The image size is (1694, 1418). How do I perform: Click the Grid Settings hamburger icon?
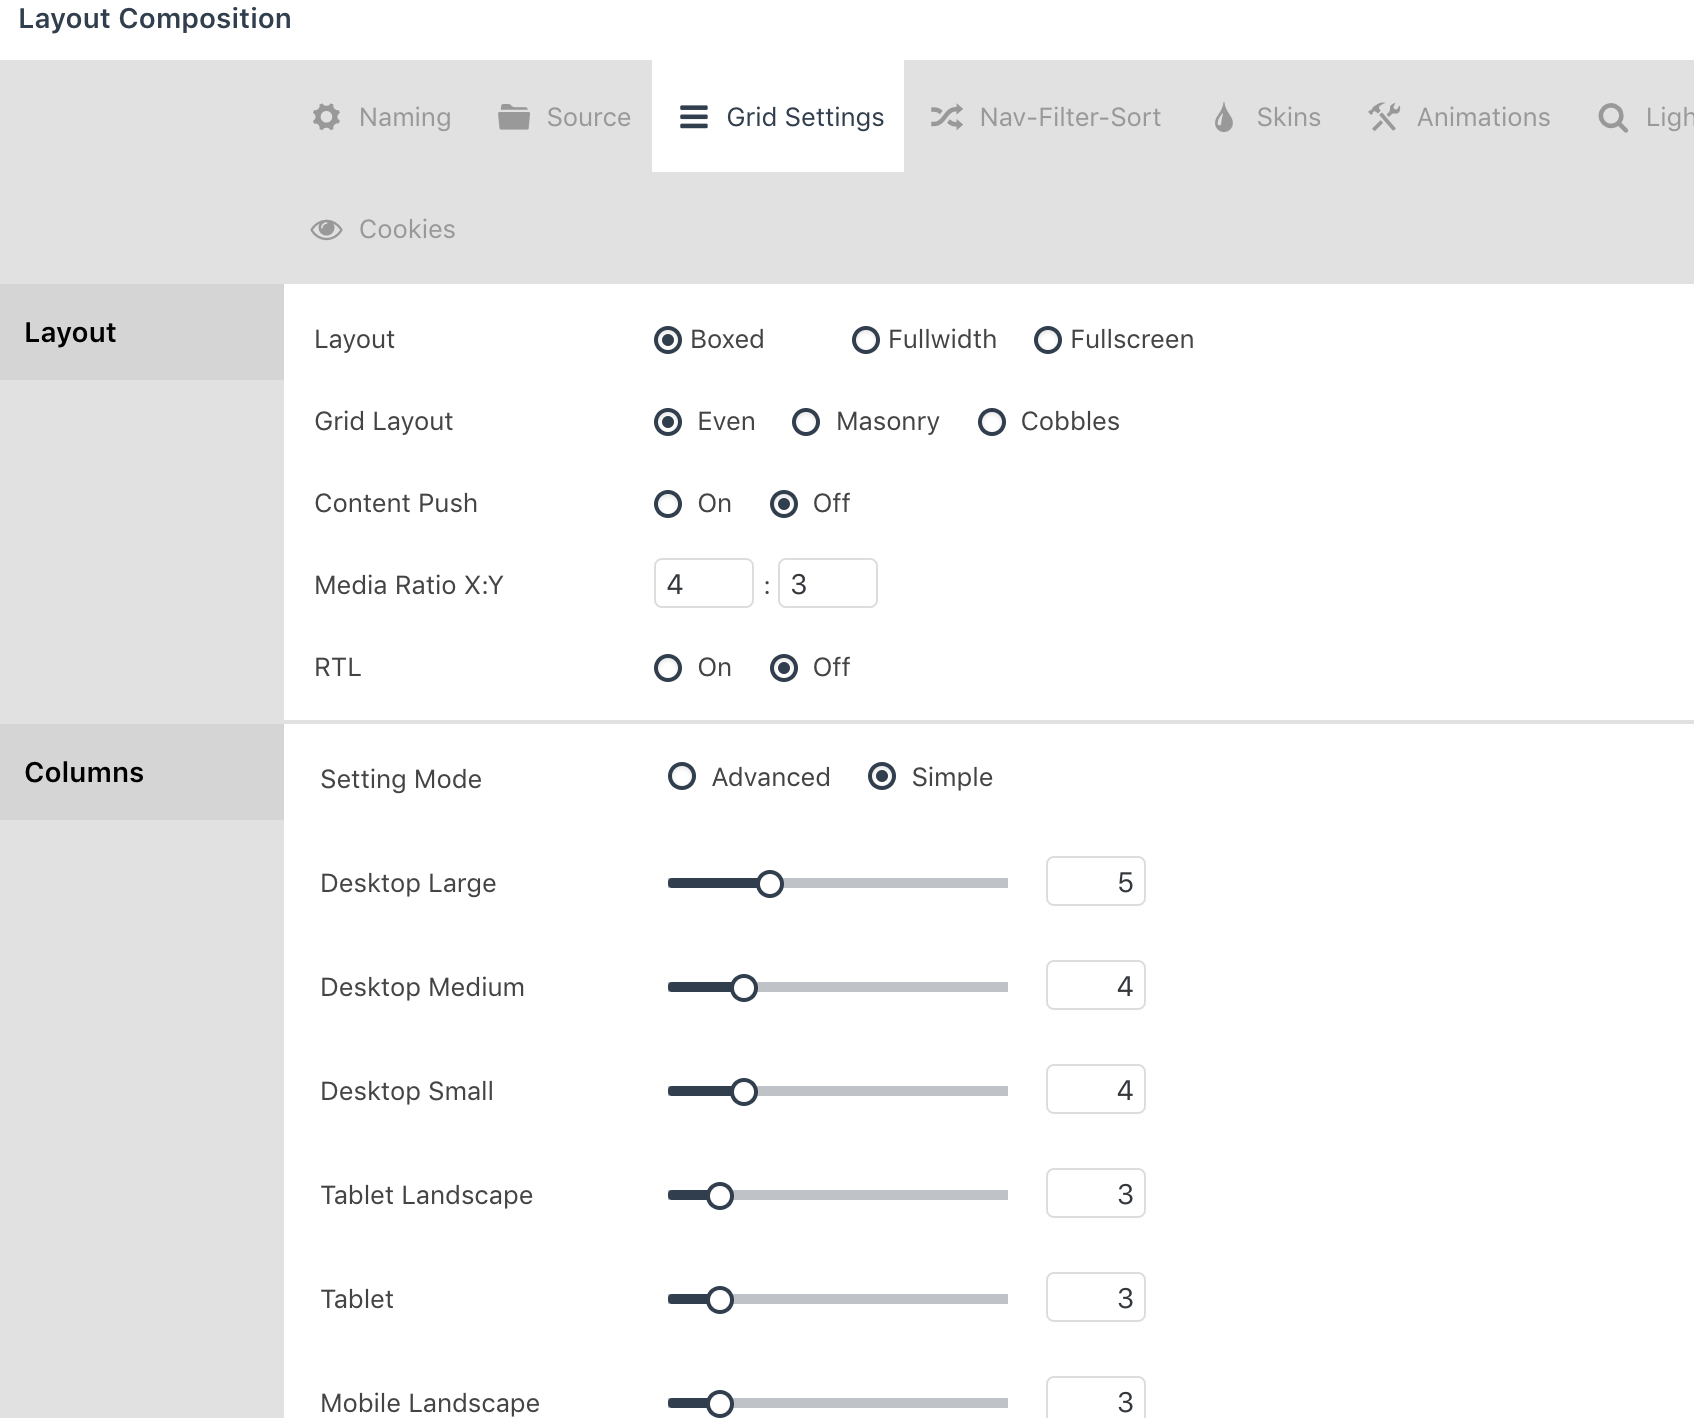click(692, 117)
